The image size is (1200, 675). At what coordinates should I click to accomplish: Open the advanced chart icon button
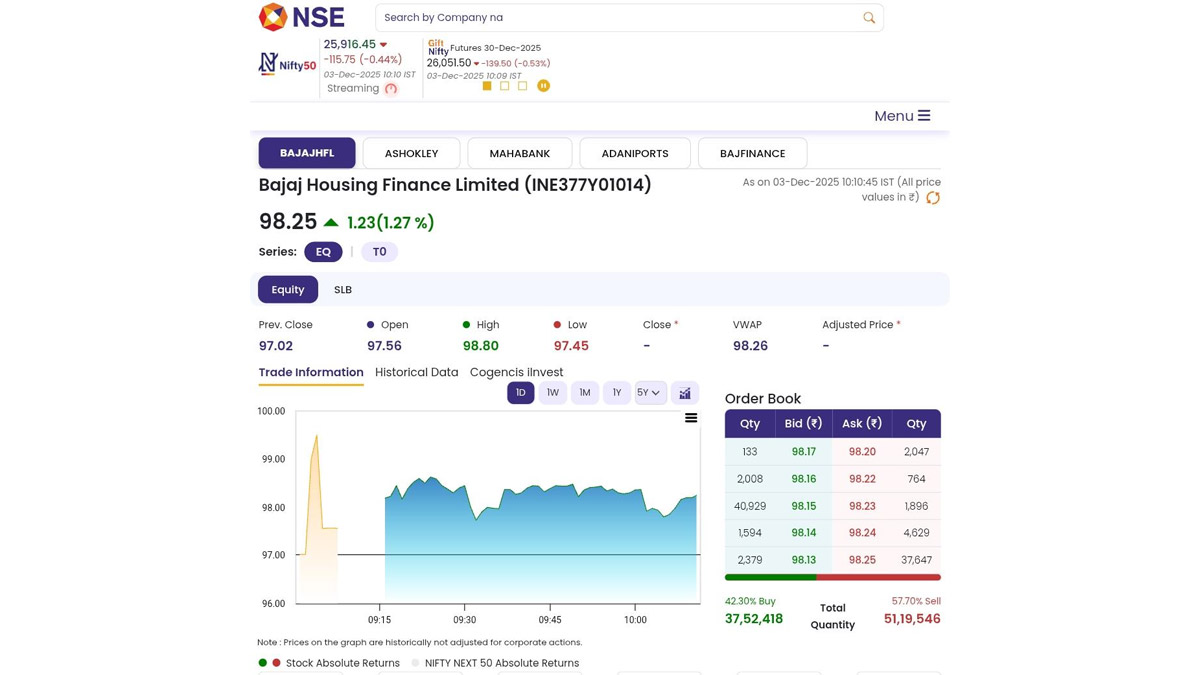685,393
